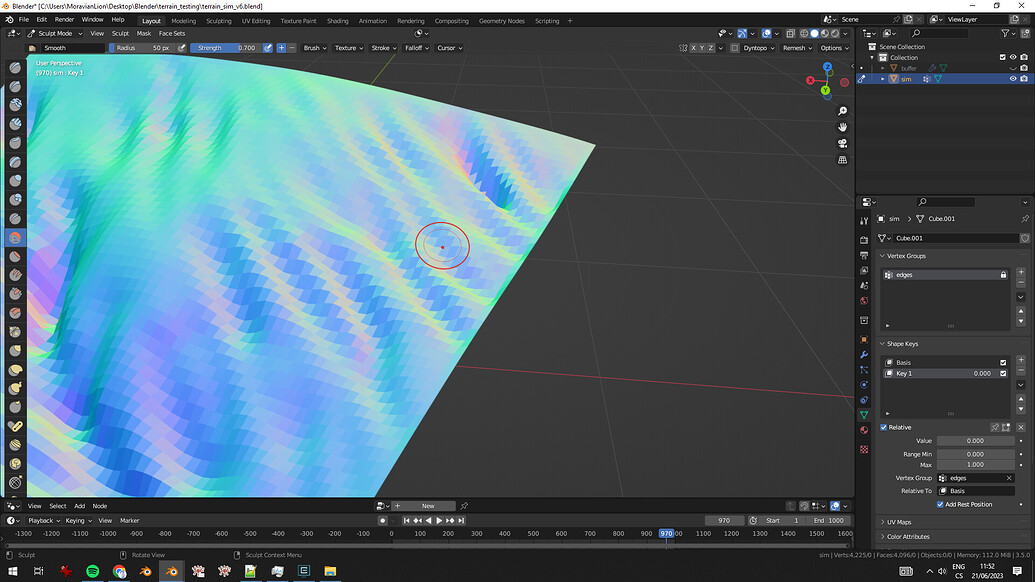Toggle Collection visibility eye icon
Image resolution: width=1035 pixels, height=582 pixels.
coord(1013,57)
